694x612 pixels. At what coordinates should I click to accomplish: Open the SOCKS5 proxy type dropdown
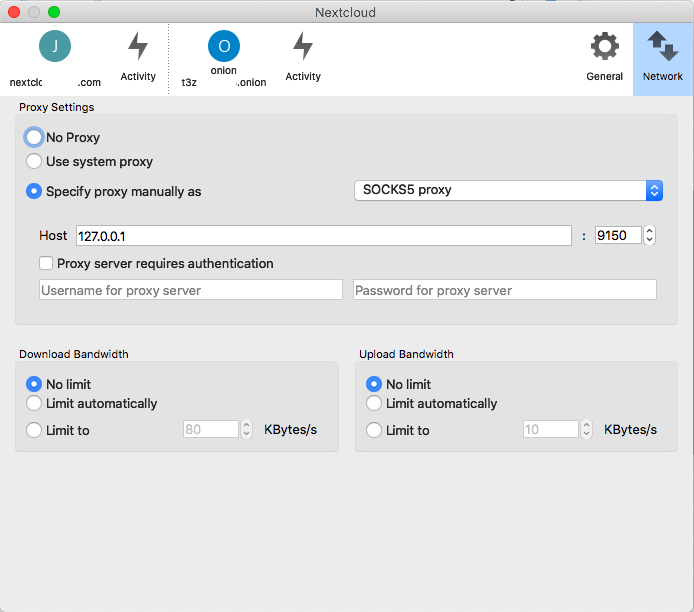[508, 190]
